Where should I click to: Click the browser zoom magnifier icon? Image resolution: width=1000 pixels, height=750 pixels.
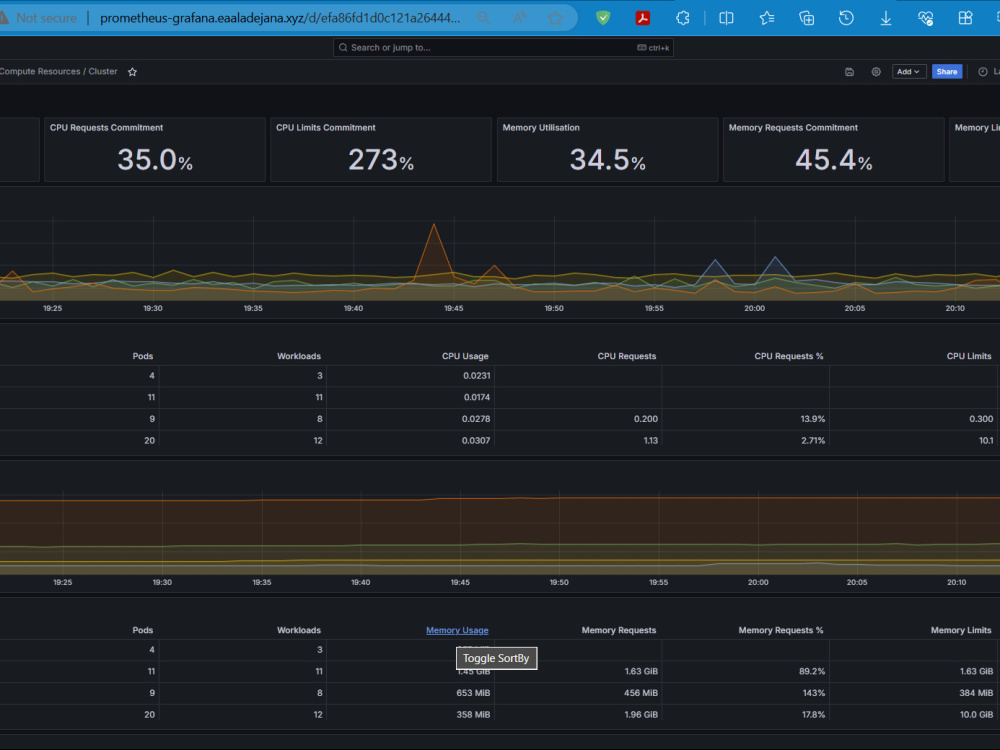(x=483, y=18)
